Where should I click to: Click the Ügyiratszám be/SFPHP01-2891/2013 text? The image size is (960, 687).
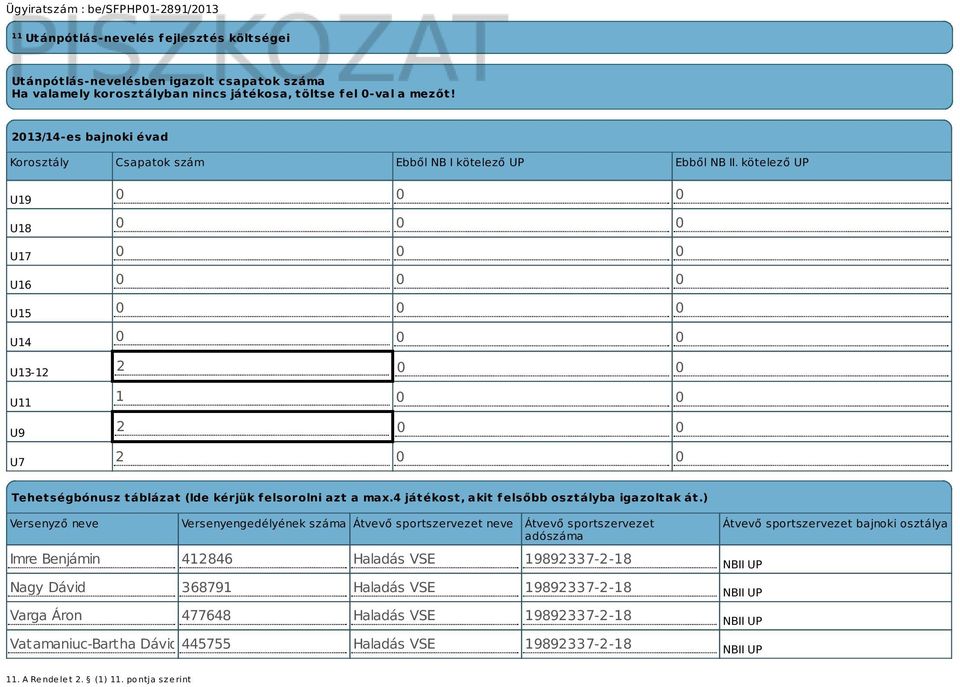(112, 9)
